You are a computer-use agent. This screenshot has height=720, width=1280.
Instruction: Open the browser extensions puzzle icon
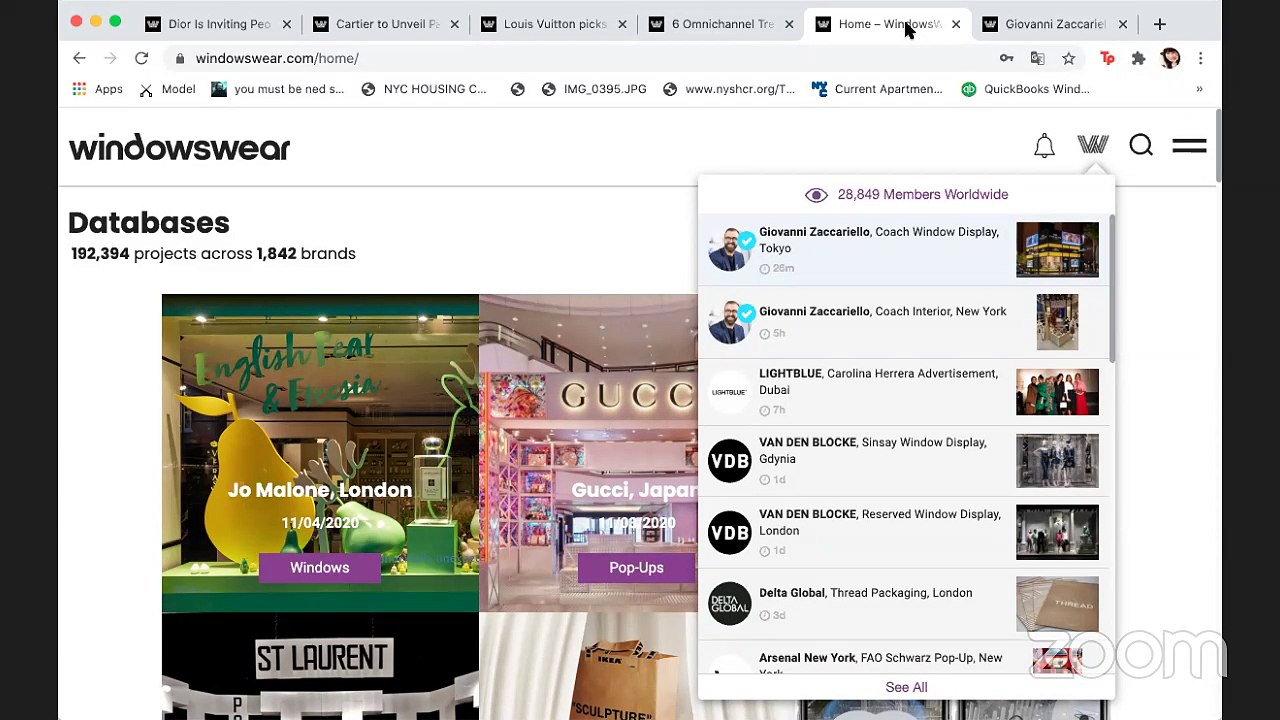[1138, 58]
